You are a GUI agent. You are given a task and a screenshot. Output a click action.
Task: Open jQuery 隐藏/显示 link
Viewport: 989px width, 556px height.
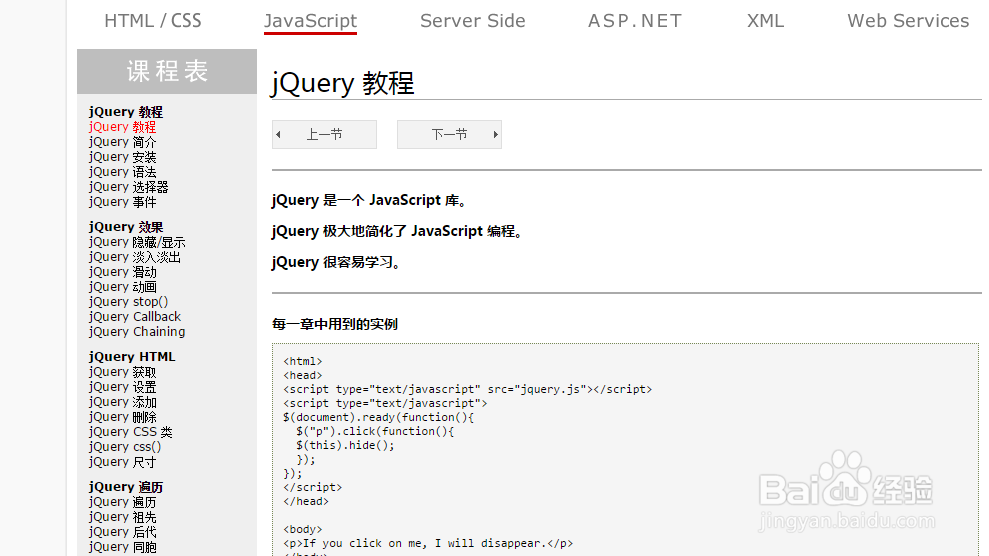[x=137, y=242]
